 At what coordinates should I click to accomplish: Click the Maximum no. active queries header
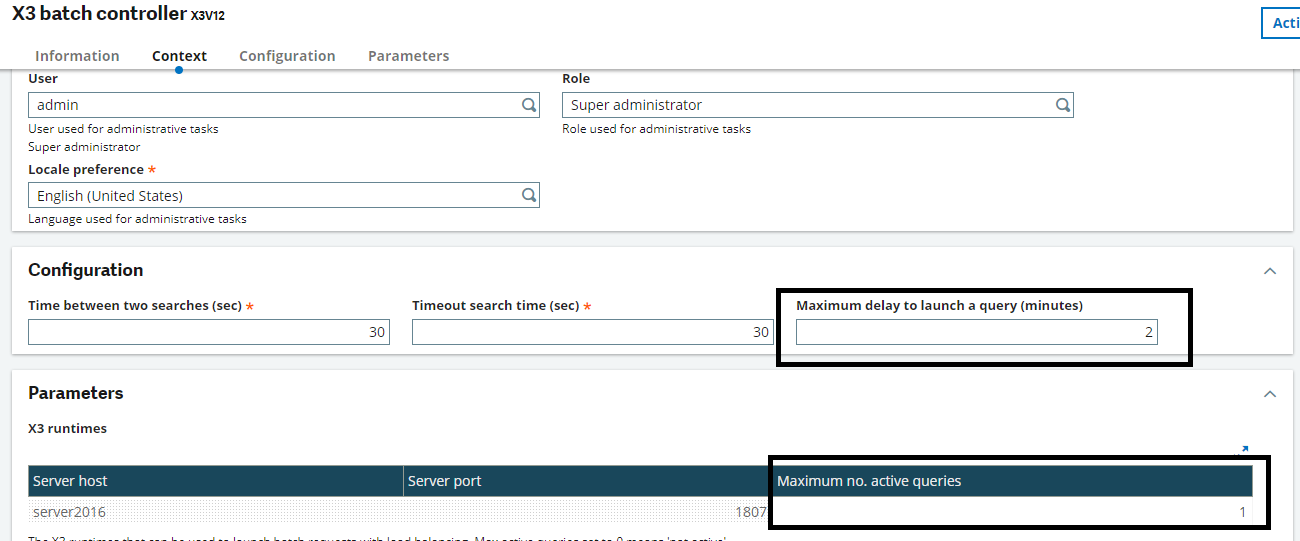tap(1013, 481)
